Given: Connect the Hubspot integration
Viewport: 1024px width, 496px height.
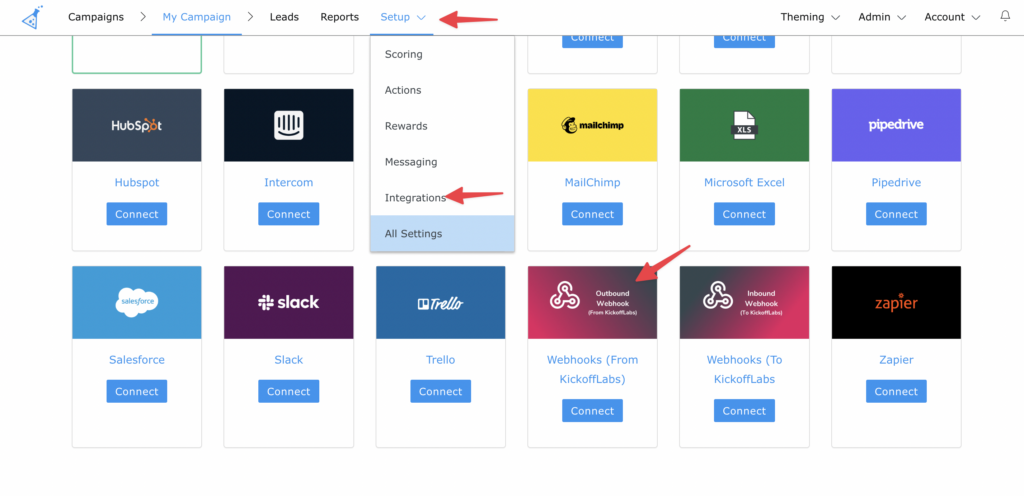Looking at the screenshot, I should click(136, 214).
